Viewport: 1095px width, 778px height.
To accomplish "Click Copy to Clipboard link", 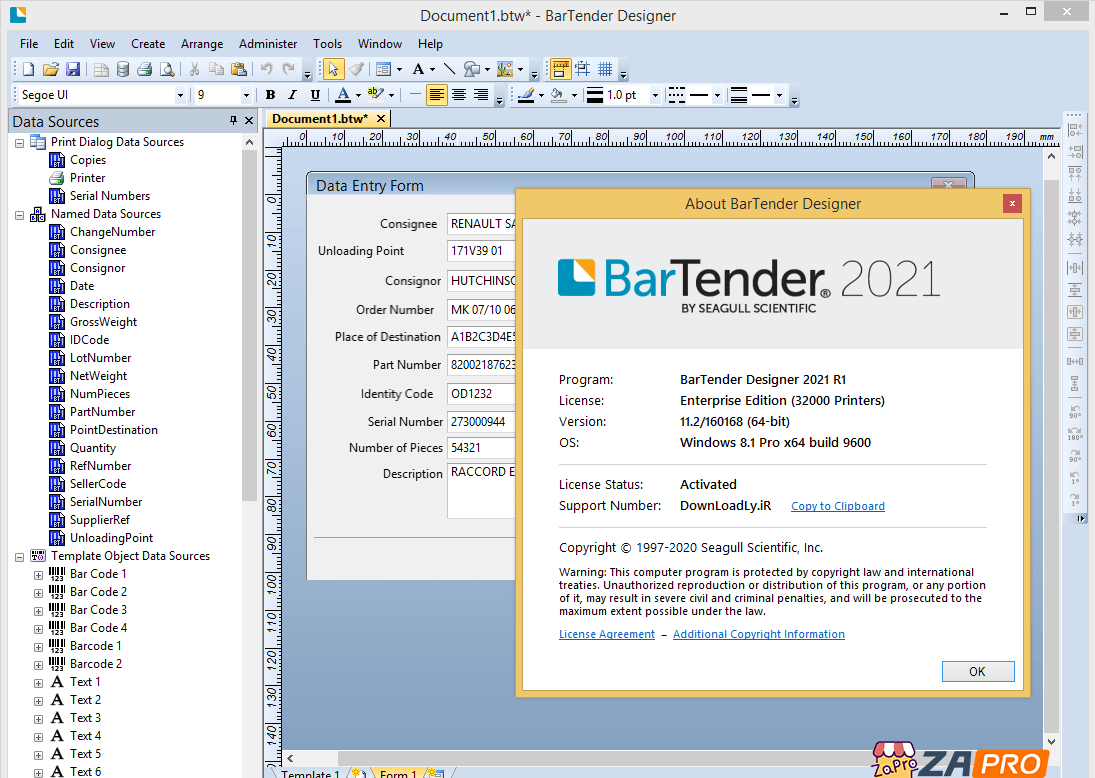I will pyautogui.click(x=837, y=506).
